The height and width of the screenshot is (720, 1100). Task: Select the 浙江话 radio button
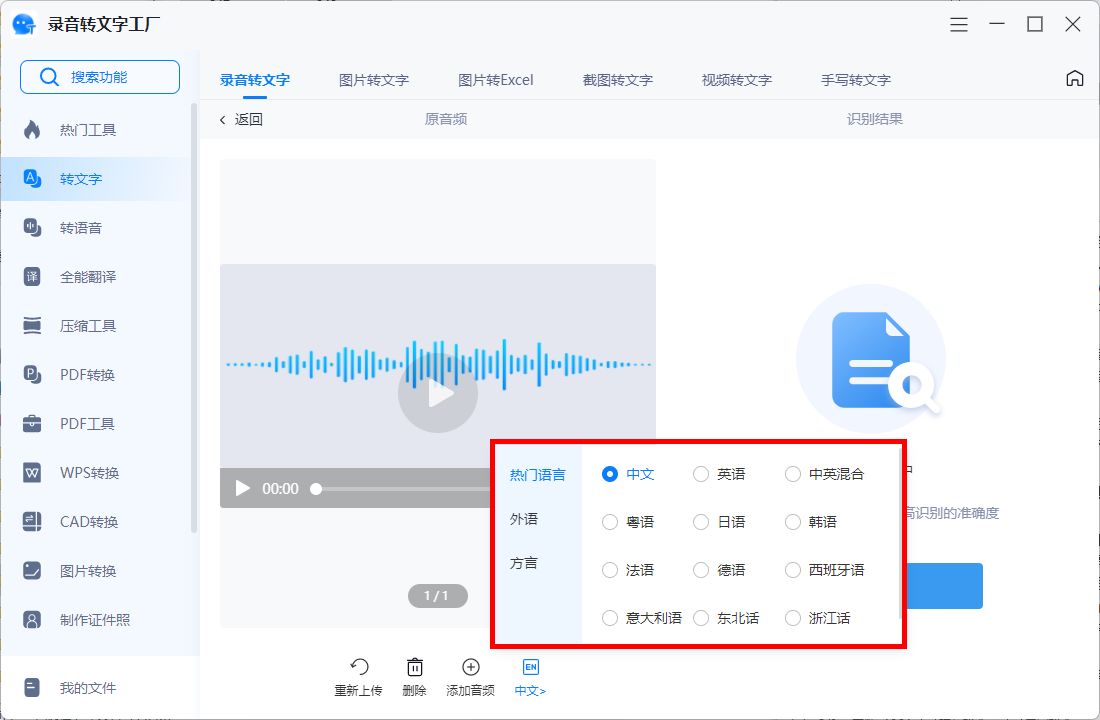(792, 618)
